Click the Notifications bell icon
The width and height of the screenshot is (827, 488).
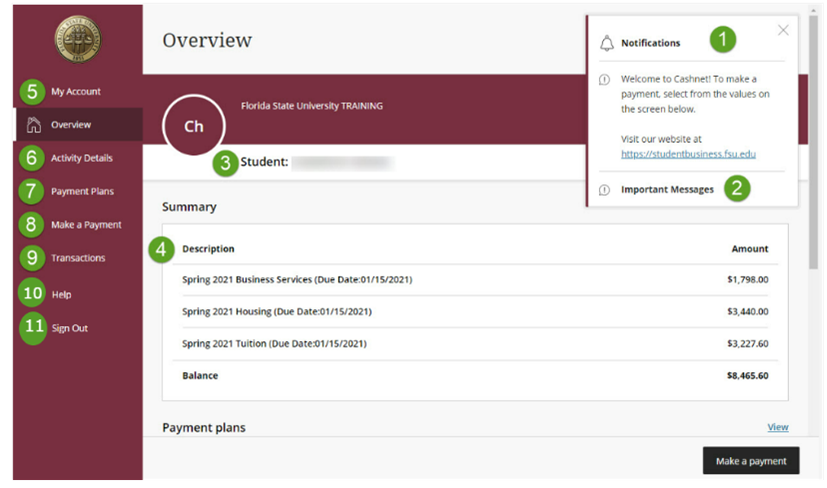tap(606, 43)
